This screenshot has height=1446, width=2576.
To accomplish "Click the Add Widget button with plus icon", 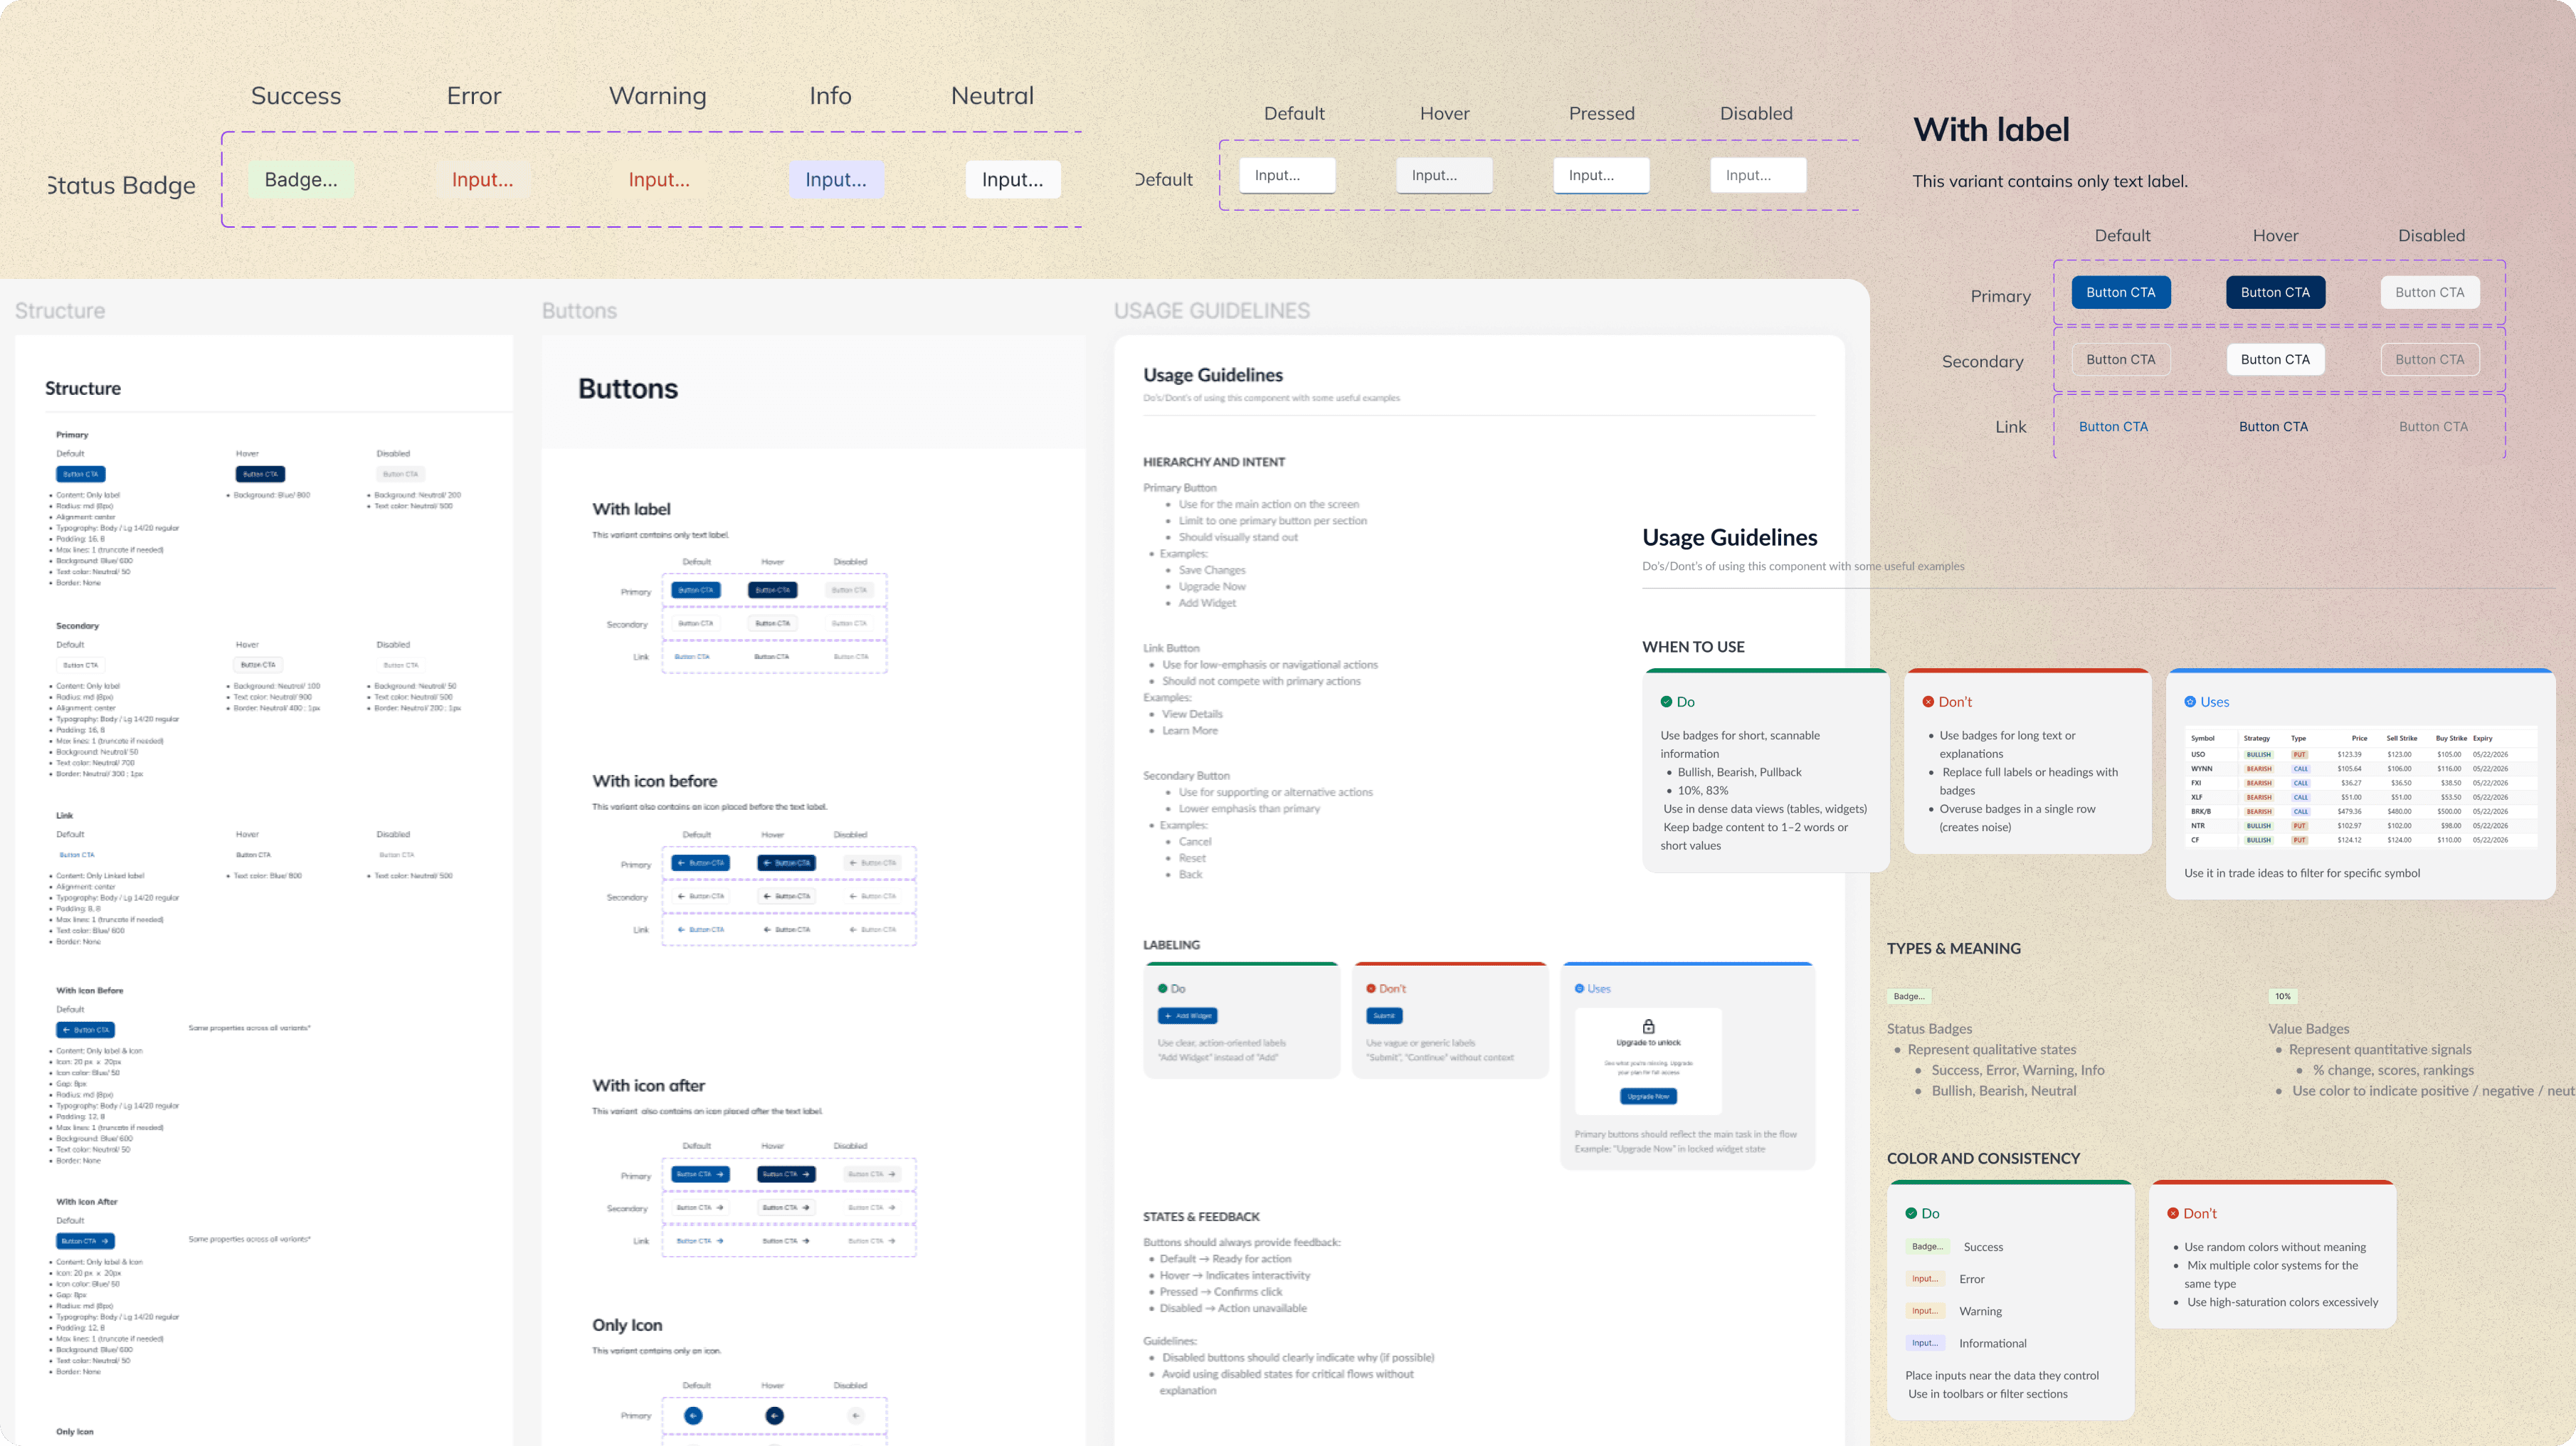I will (1187, 1015).
